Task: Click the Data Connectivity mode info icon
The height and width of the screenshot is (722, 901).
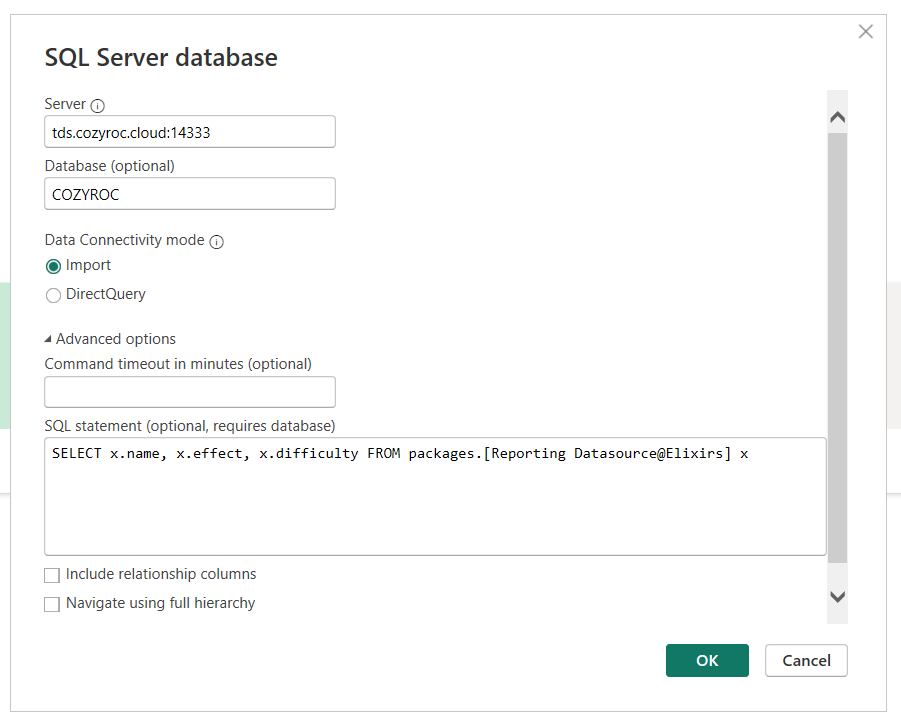Action: point(216,240)
